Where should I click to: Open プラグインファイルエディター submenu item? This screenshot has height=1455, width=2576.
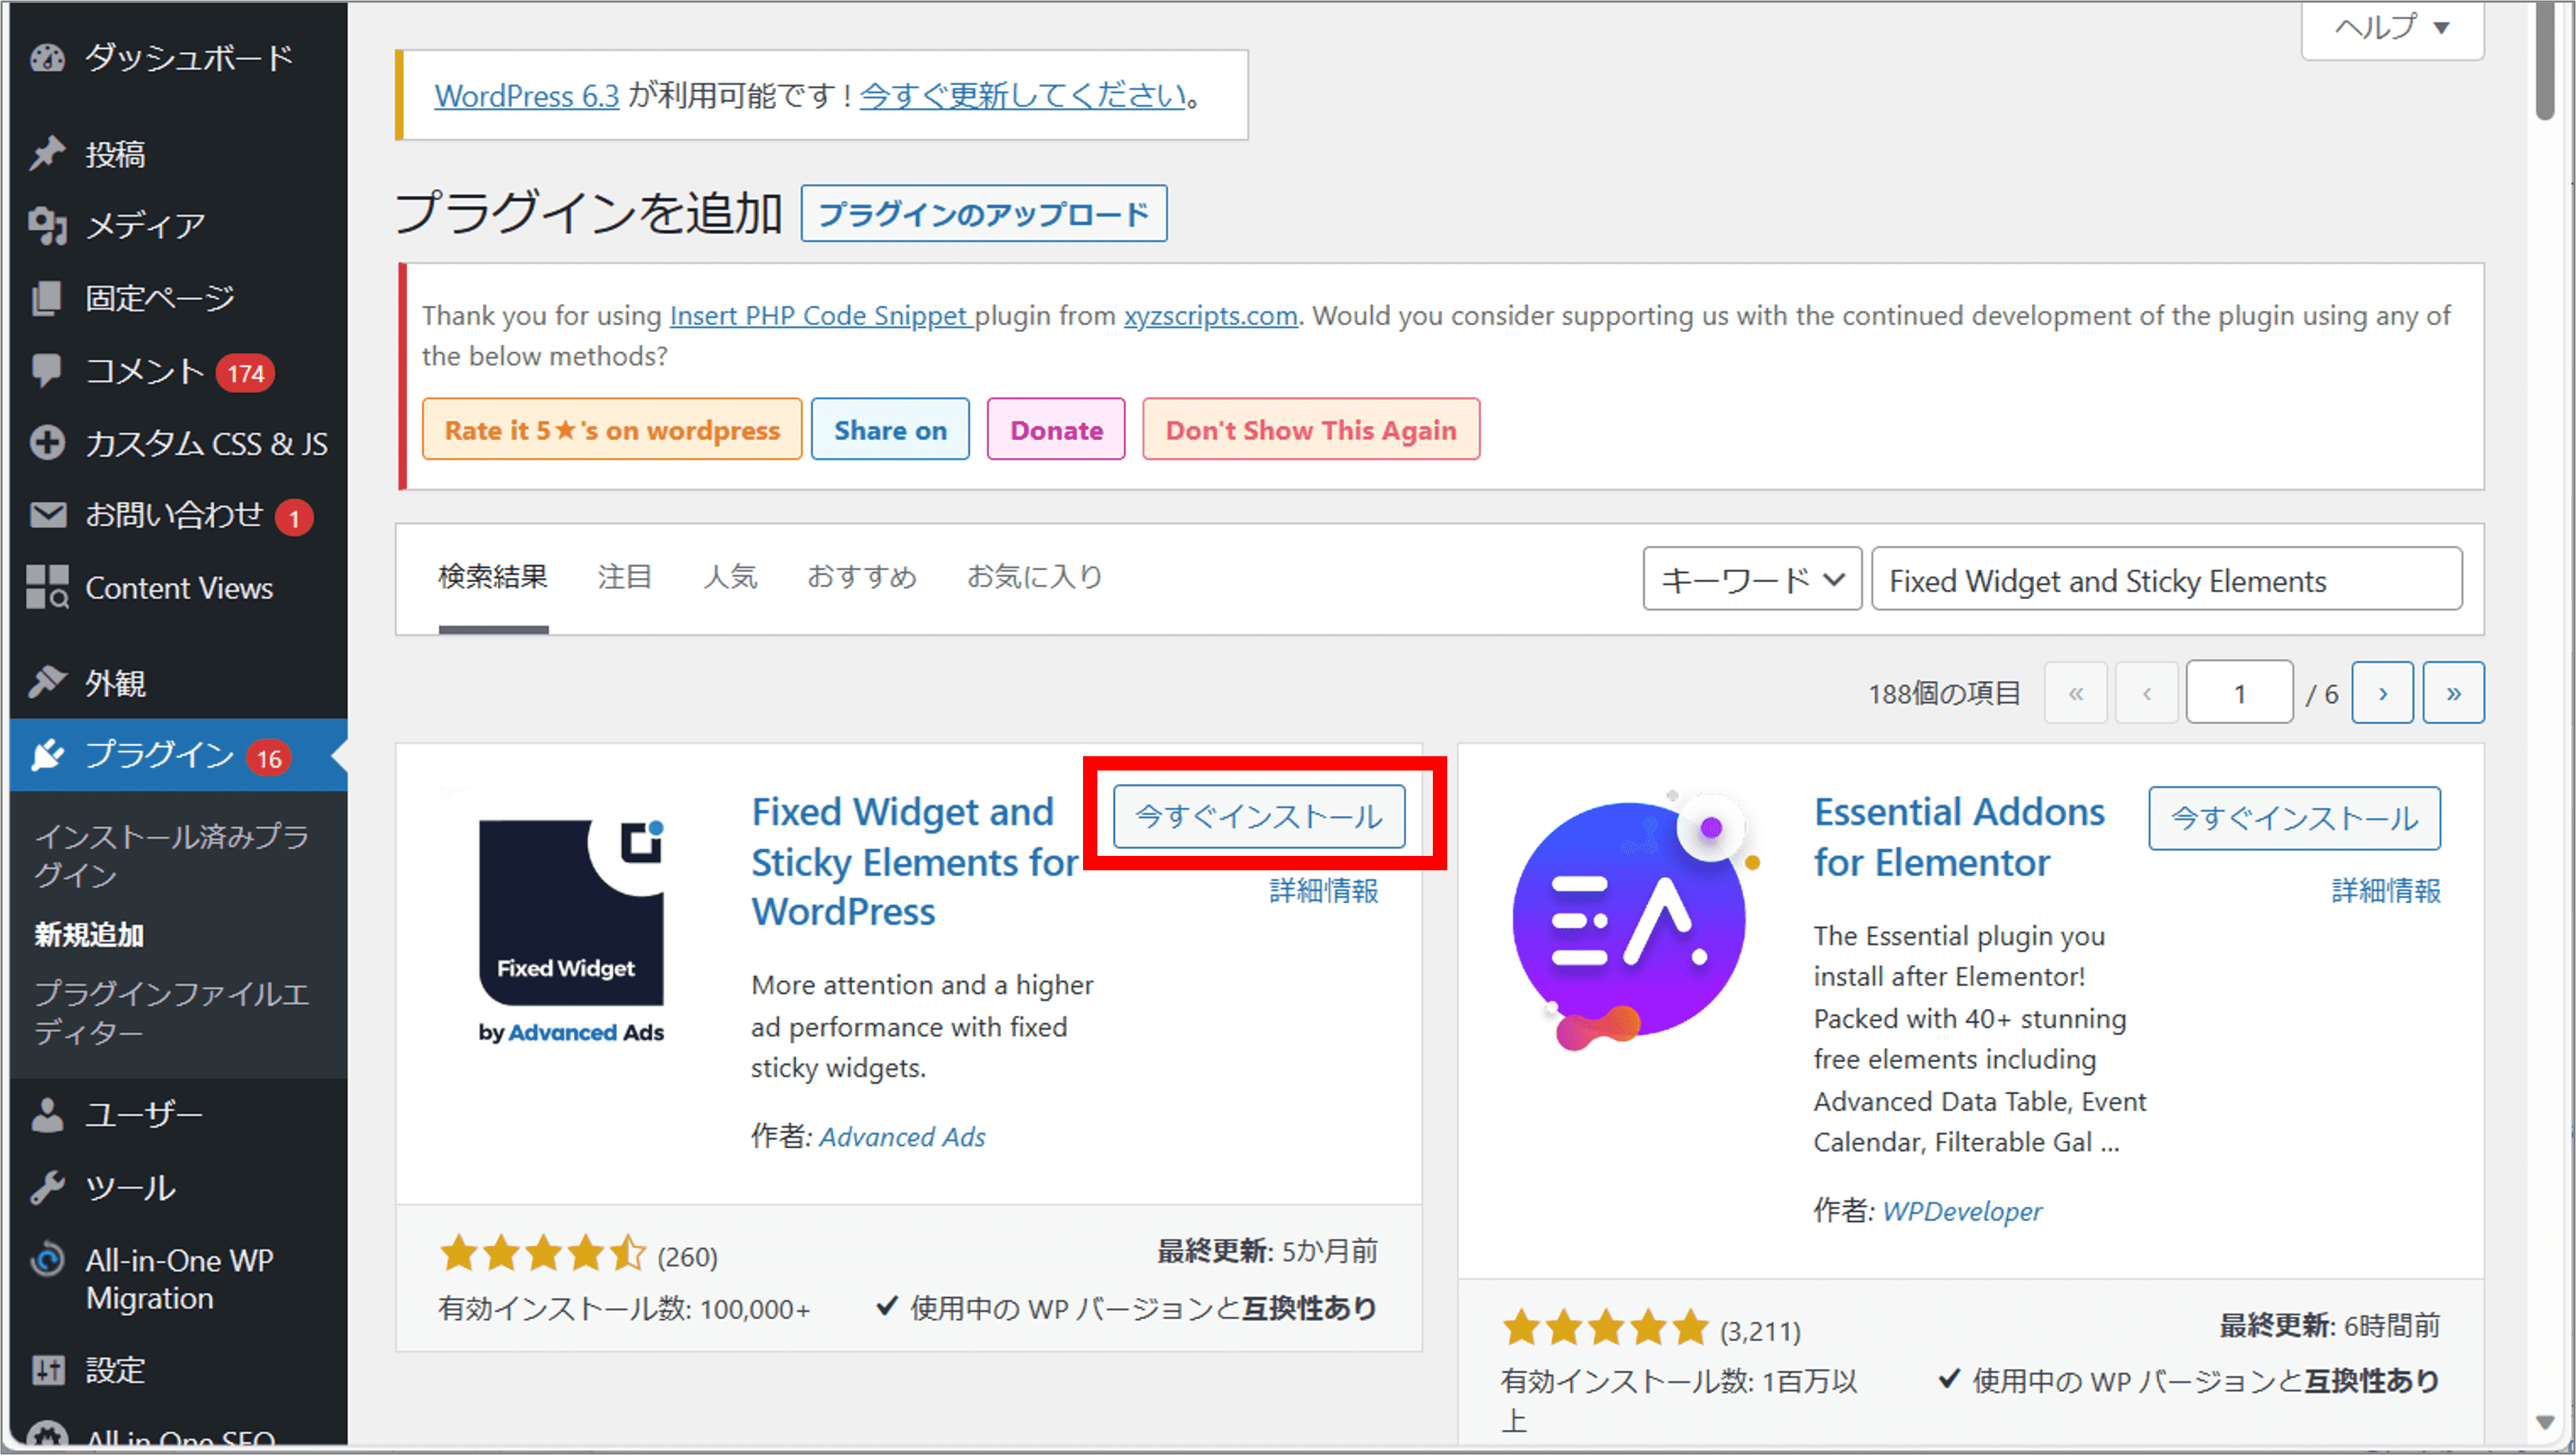pos(171,1012)
